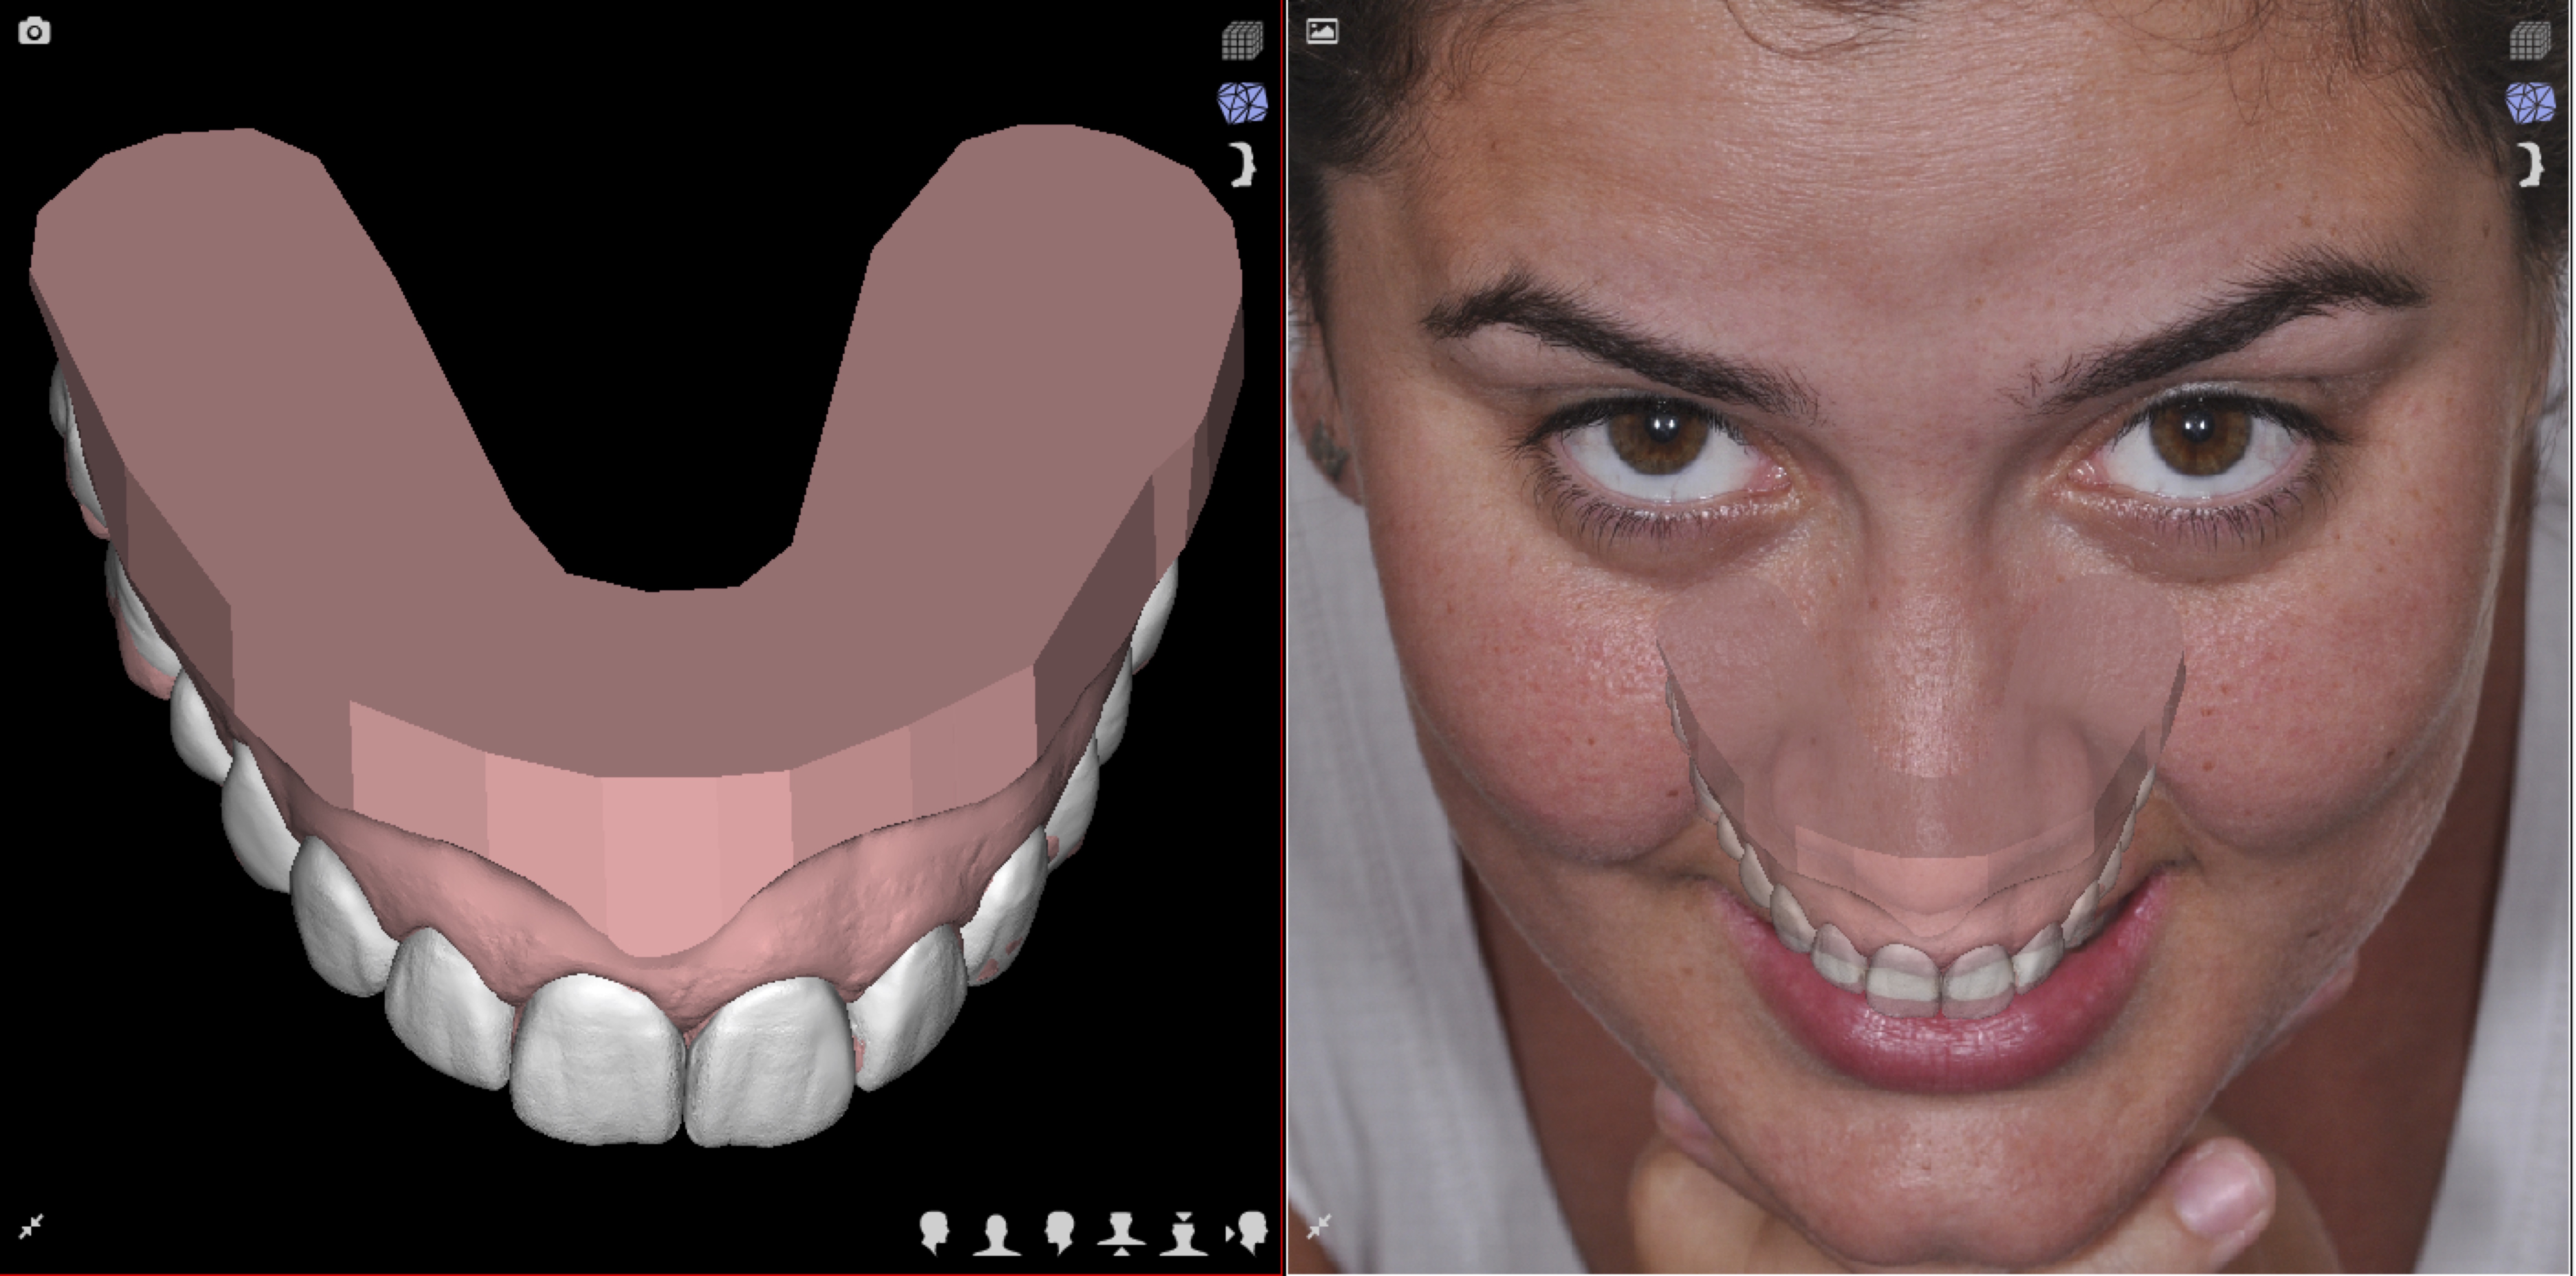Viewport: 2576px width, 1276px height.
Task: Select the head view from above
Action: coord(1183,1234)
